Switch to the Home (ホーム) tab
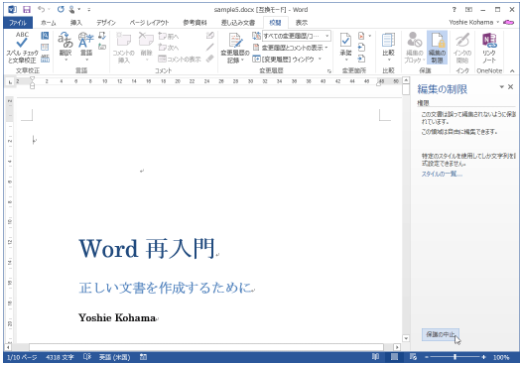520x365 pixels. click(x=48, y=22)
